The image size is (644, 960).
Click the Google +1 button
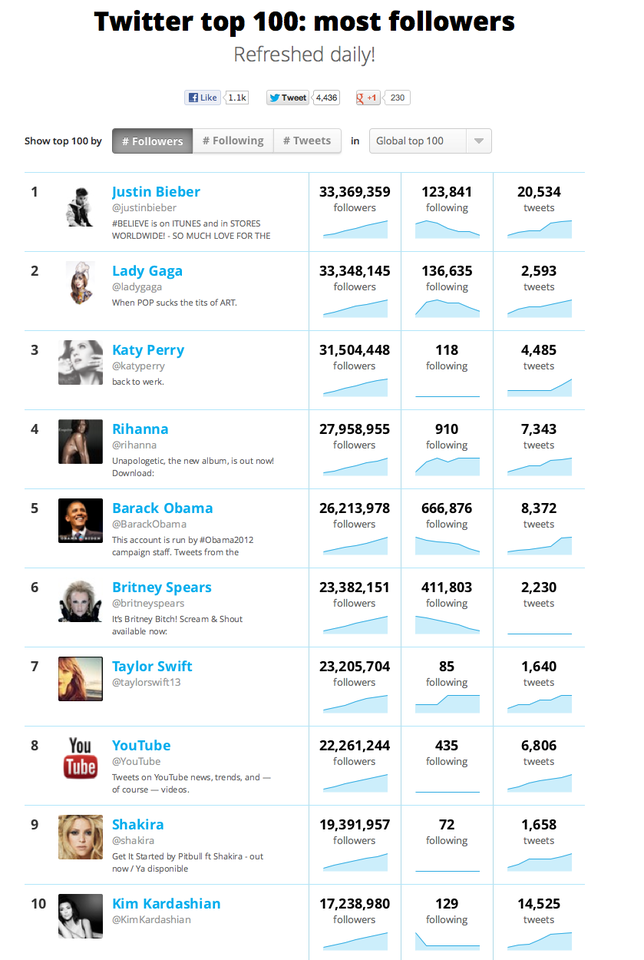(368, 97)
